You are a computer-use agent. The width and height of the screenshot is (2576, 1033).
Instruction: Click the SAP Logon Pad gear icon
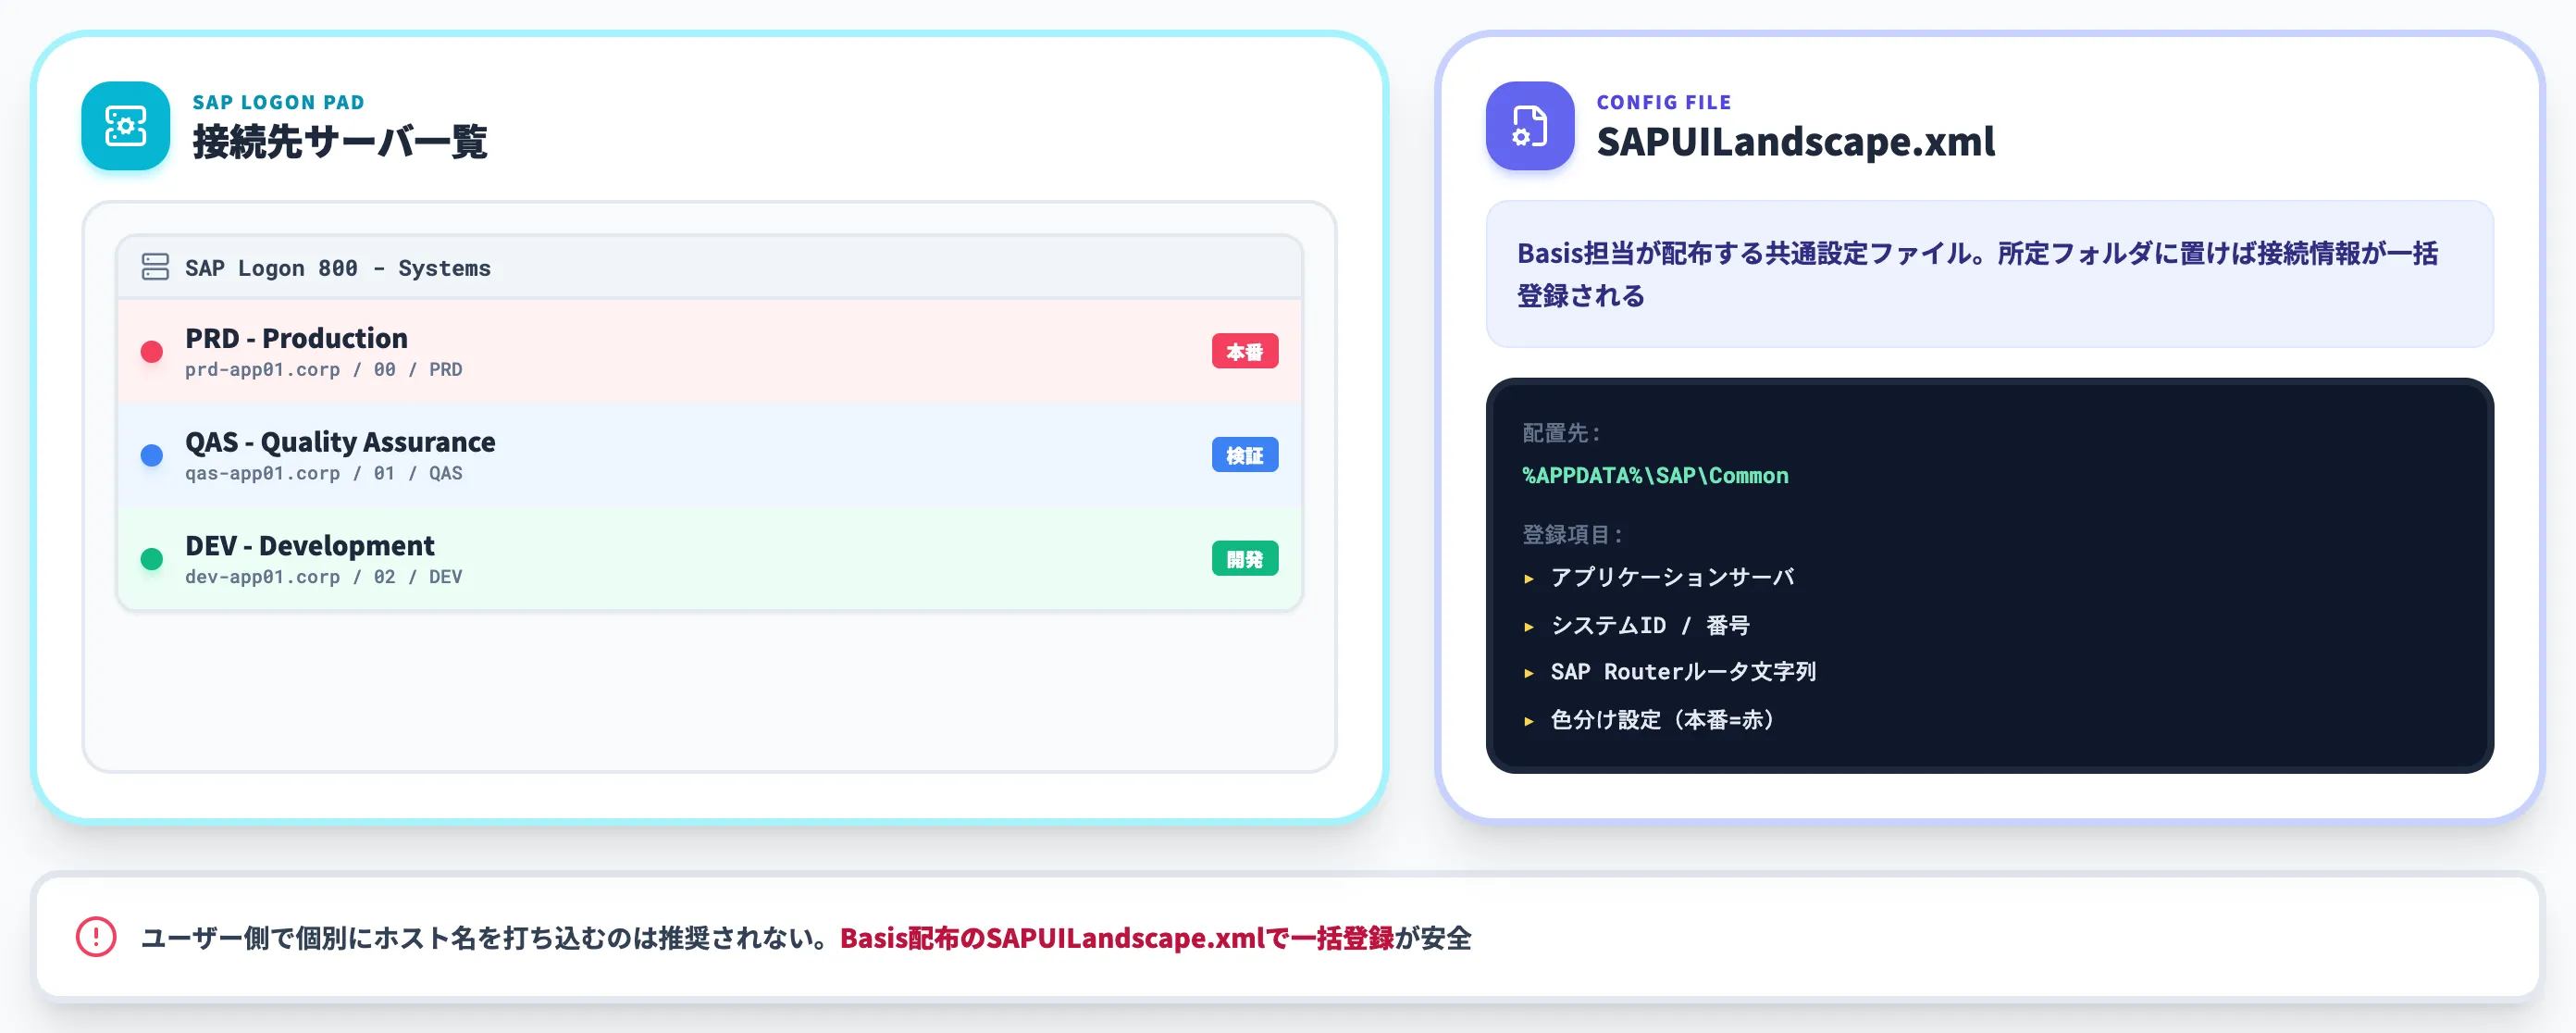(x=126, y=126)
